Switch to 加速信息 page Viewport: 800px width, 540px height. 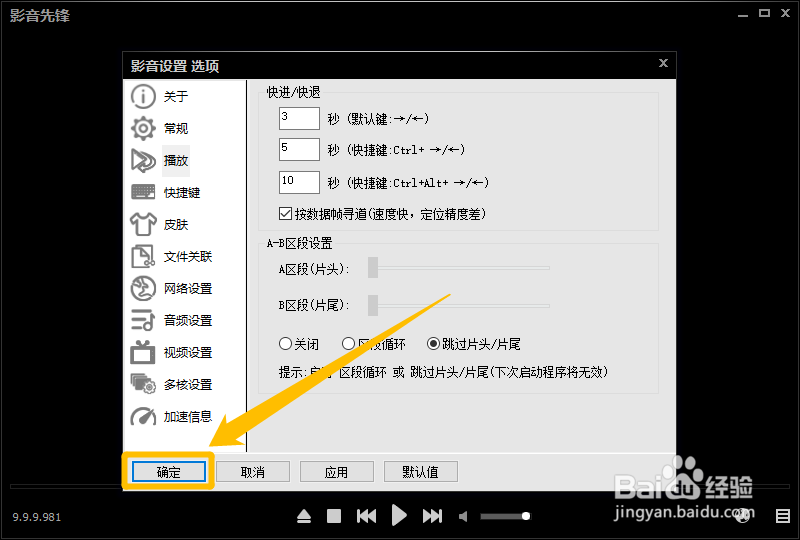[188, 416]
